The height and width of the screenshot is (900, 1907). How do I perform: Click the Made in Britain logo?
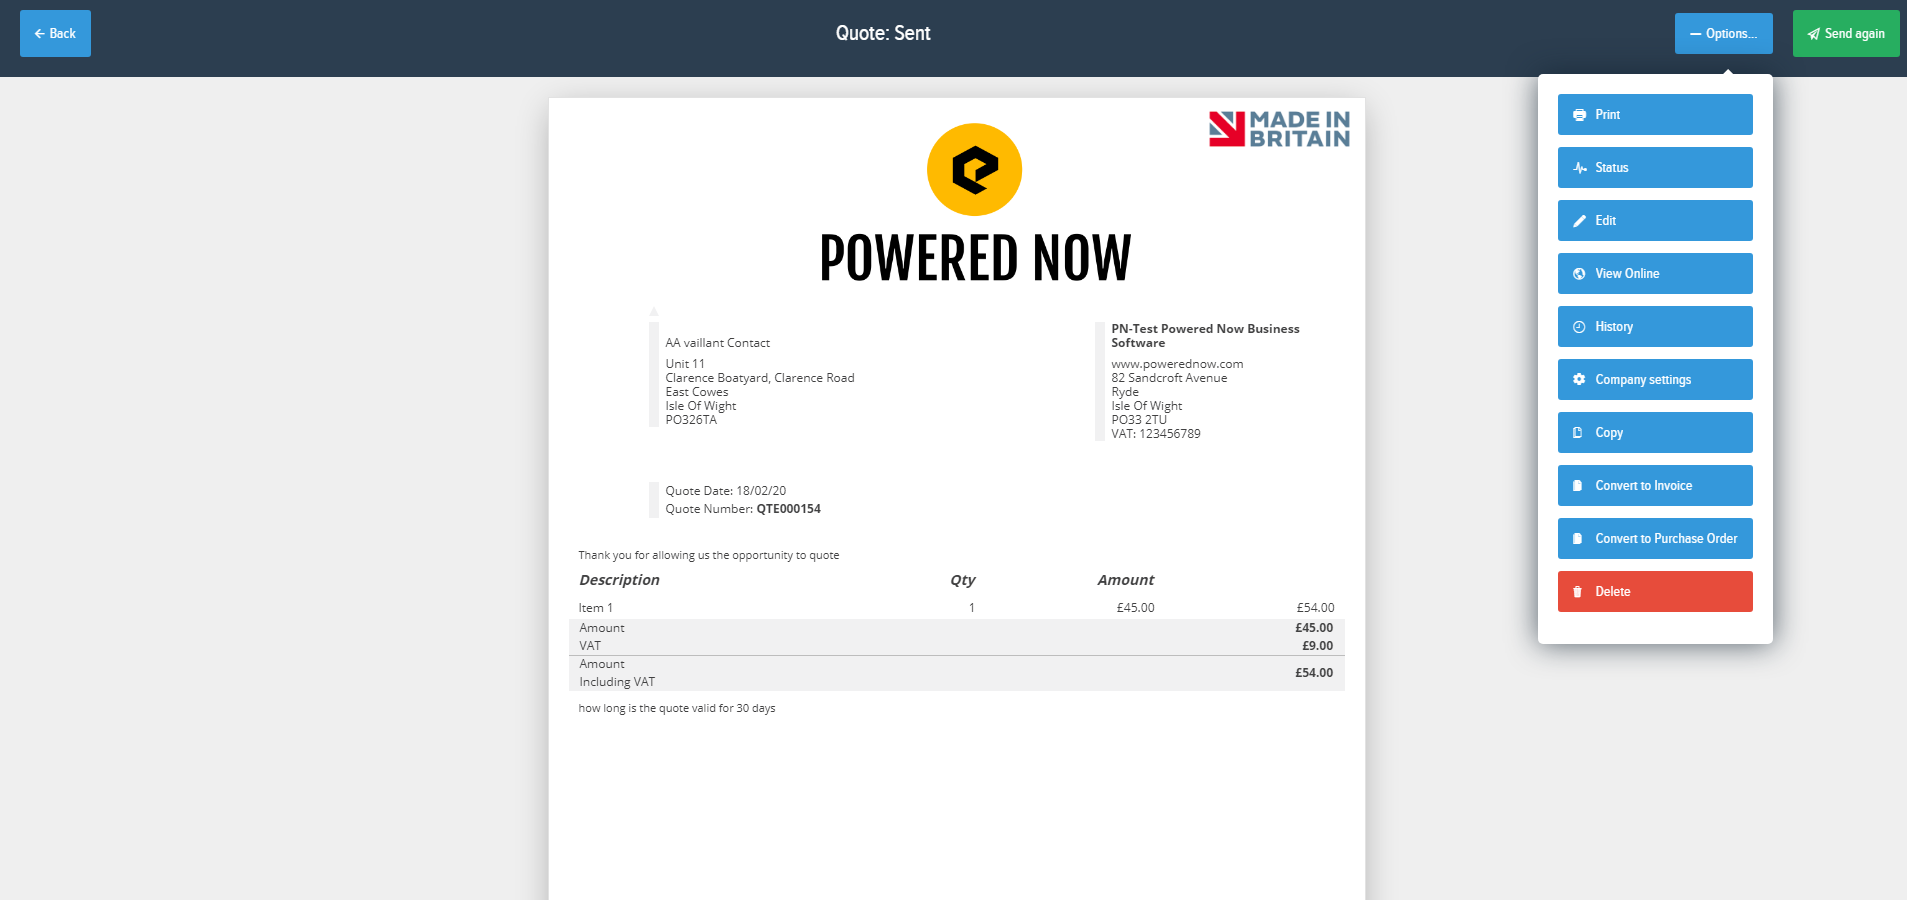(x=1279, y=129)
